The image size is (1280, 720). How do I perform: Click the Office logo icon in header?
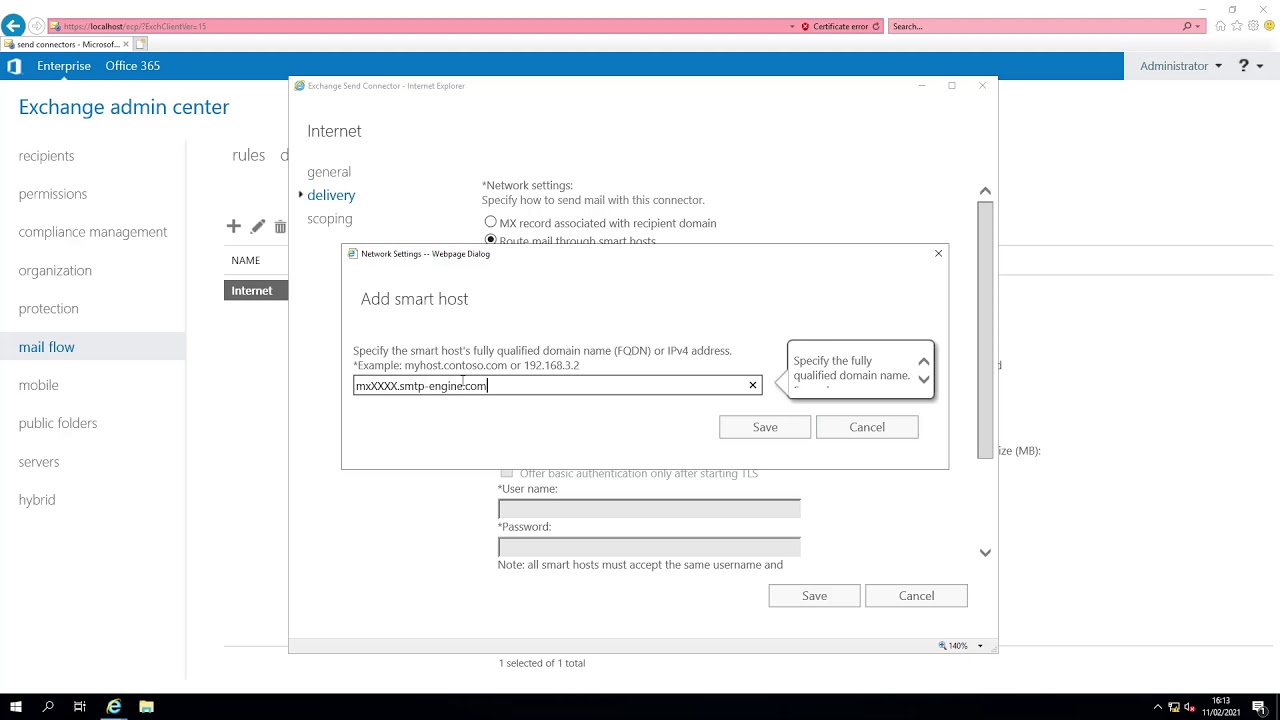click(14, 66)
